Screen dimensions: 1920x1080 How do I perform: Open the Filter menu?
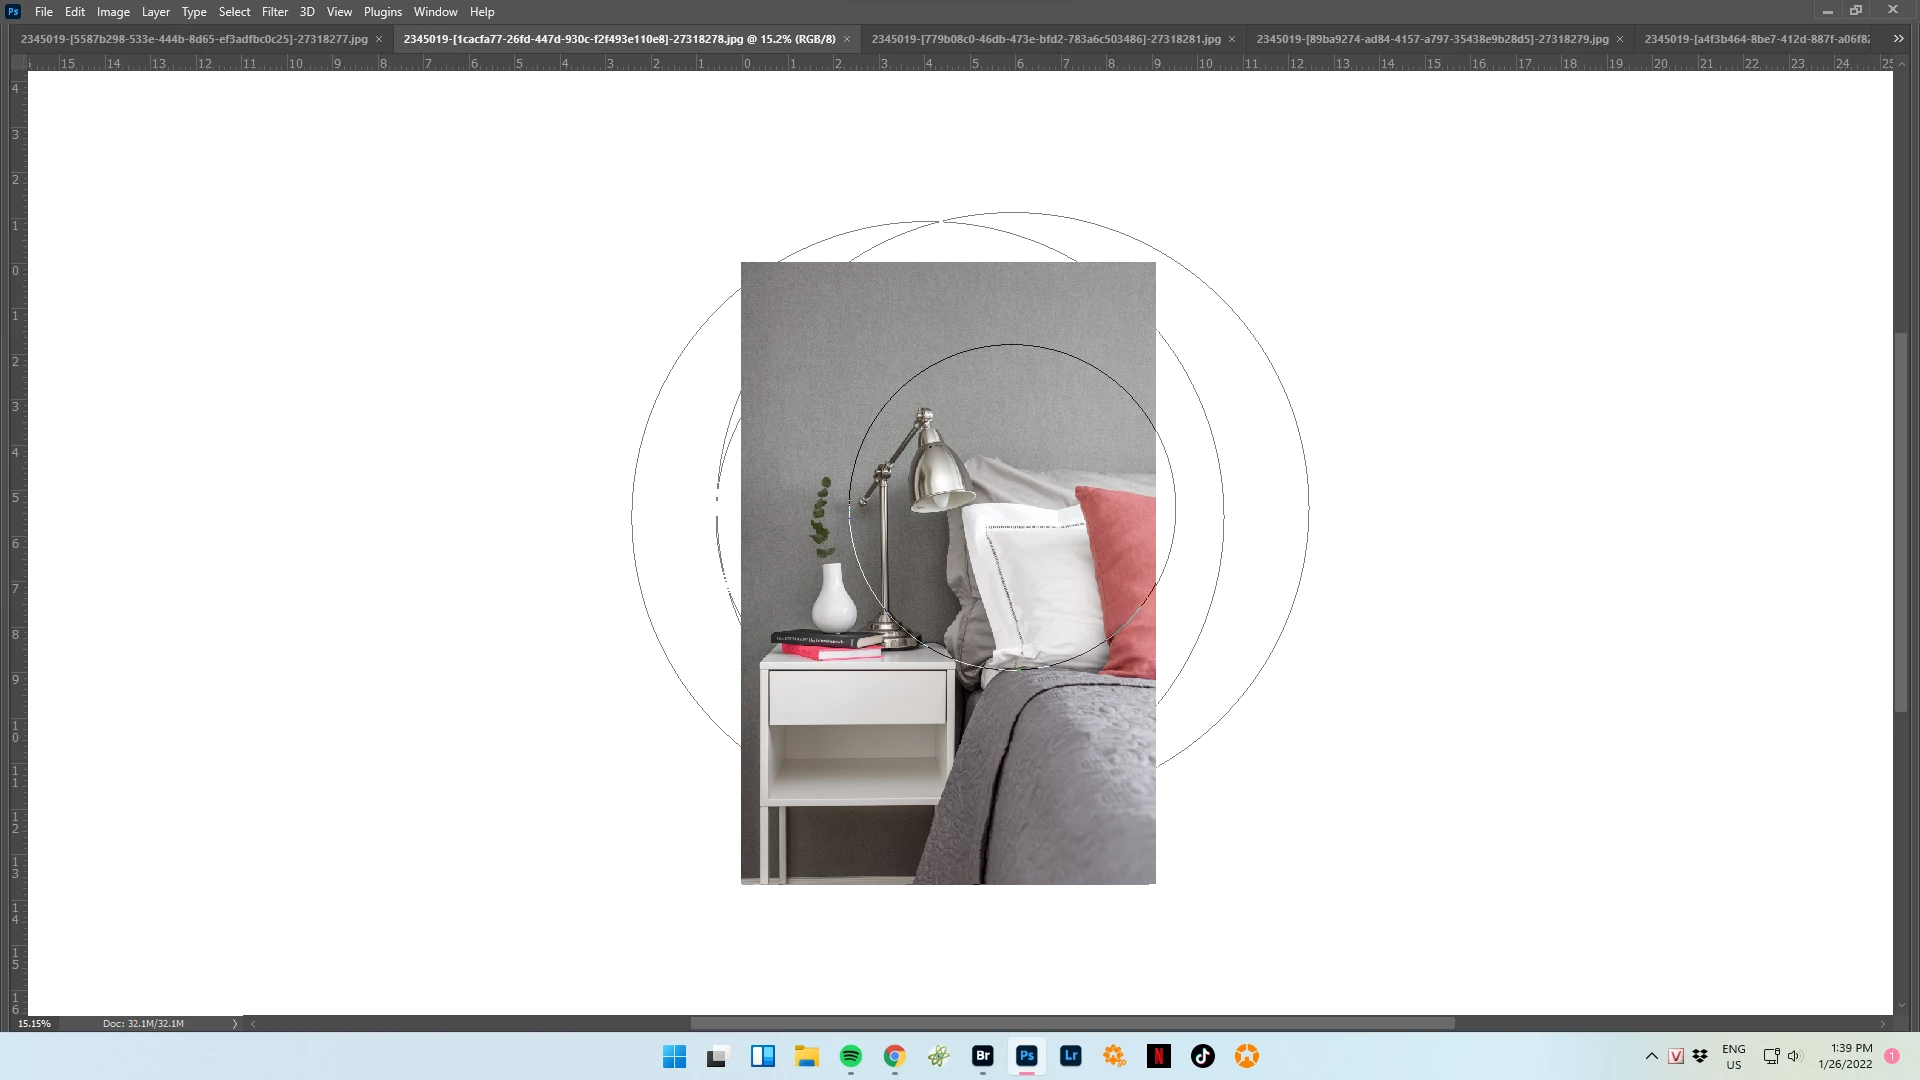(x=274, y=12)
